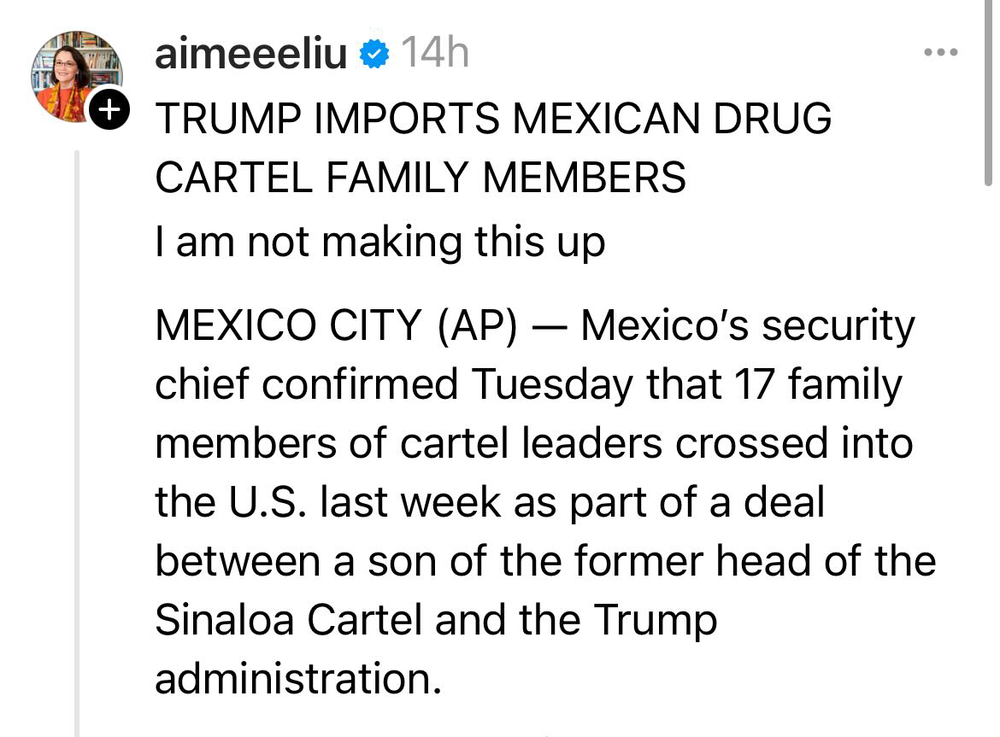Open aimeeeliu's profile picture
The width and height of the screenshot is (1000, 737).
(x=76, y=77)
